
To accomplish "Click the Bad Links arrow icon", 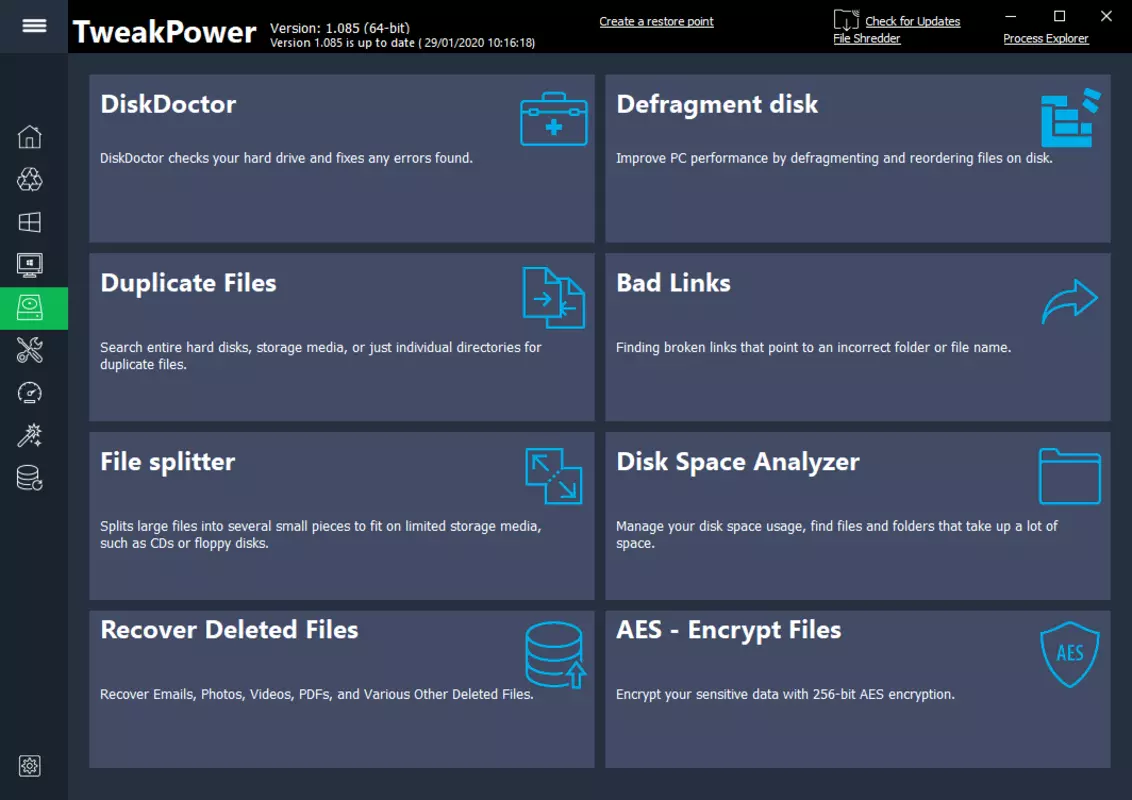I will pyautogui.click(x=1070, y=301).
